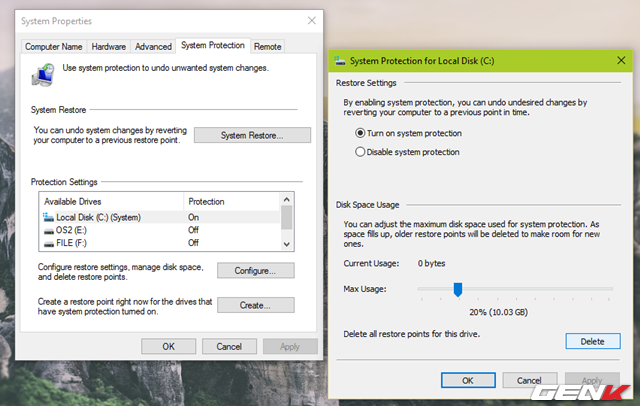This screenshot has width=640, height=406.
Task: Click the FILE (F:) drive icon
Action: [x=47, y=243]
